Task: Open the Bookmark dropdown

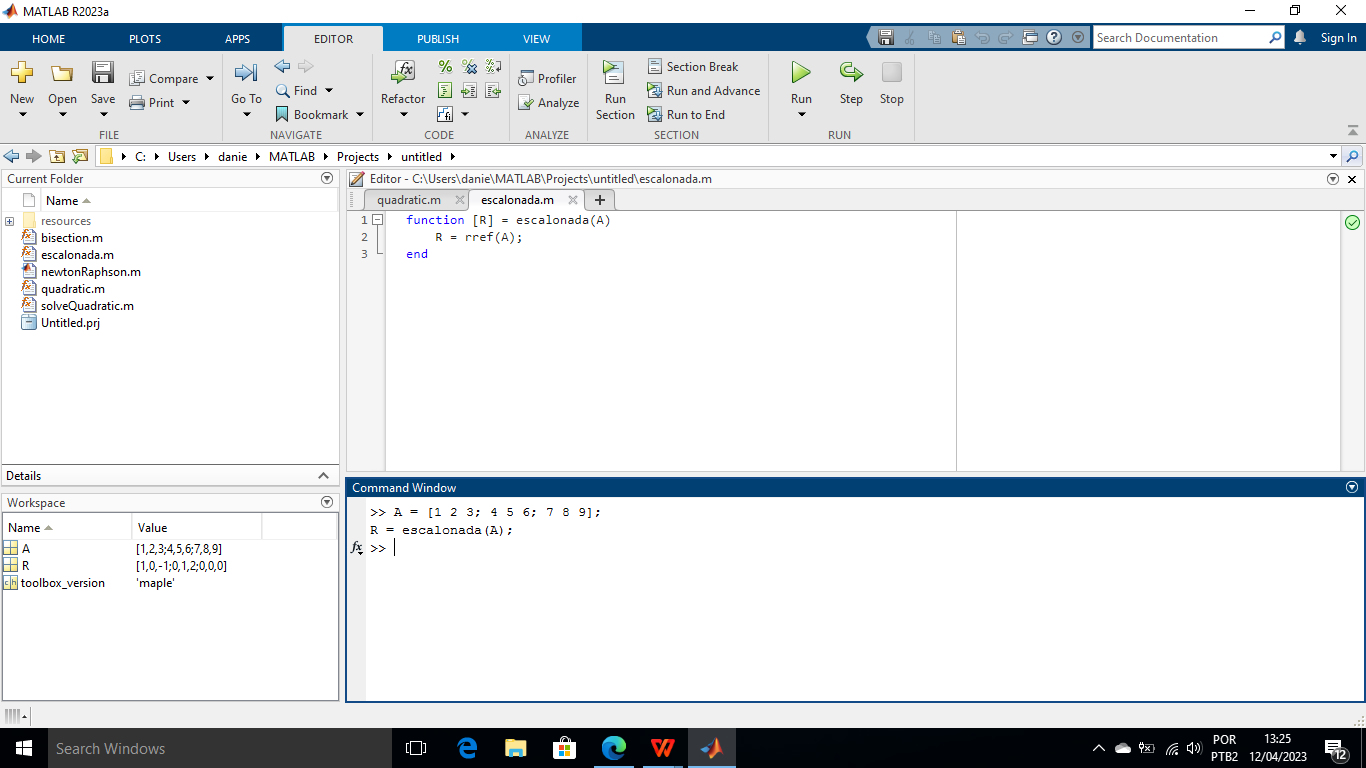Action: (x=360, y=115)
